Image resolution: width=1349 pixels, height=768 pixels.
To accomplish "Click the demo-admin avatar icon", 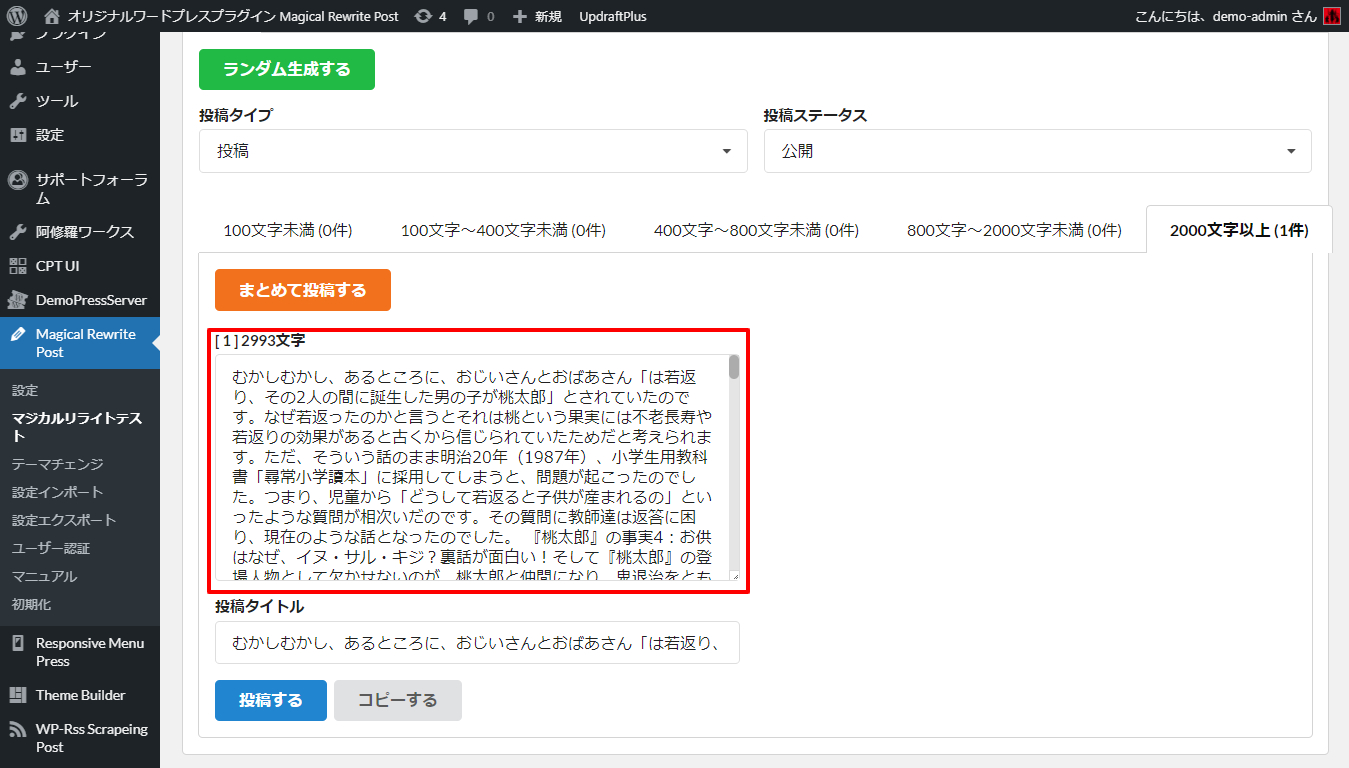I will tap(1331, 16).
